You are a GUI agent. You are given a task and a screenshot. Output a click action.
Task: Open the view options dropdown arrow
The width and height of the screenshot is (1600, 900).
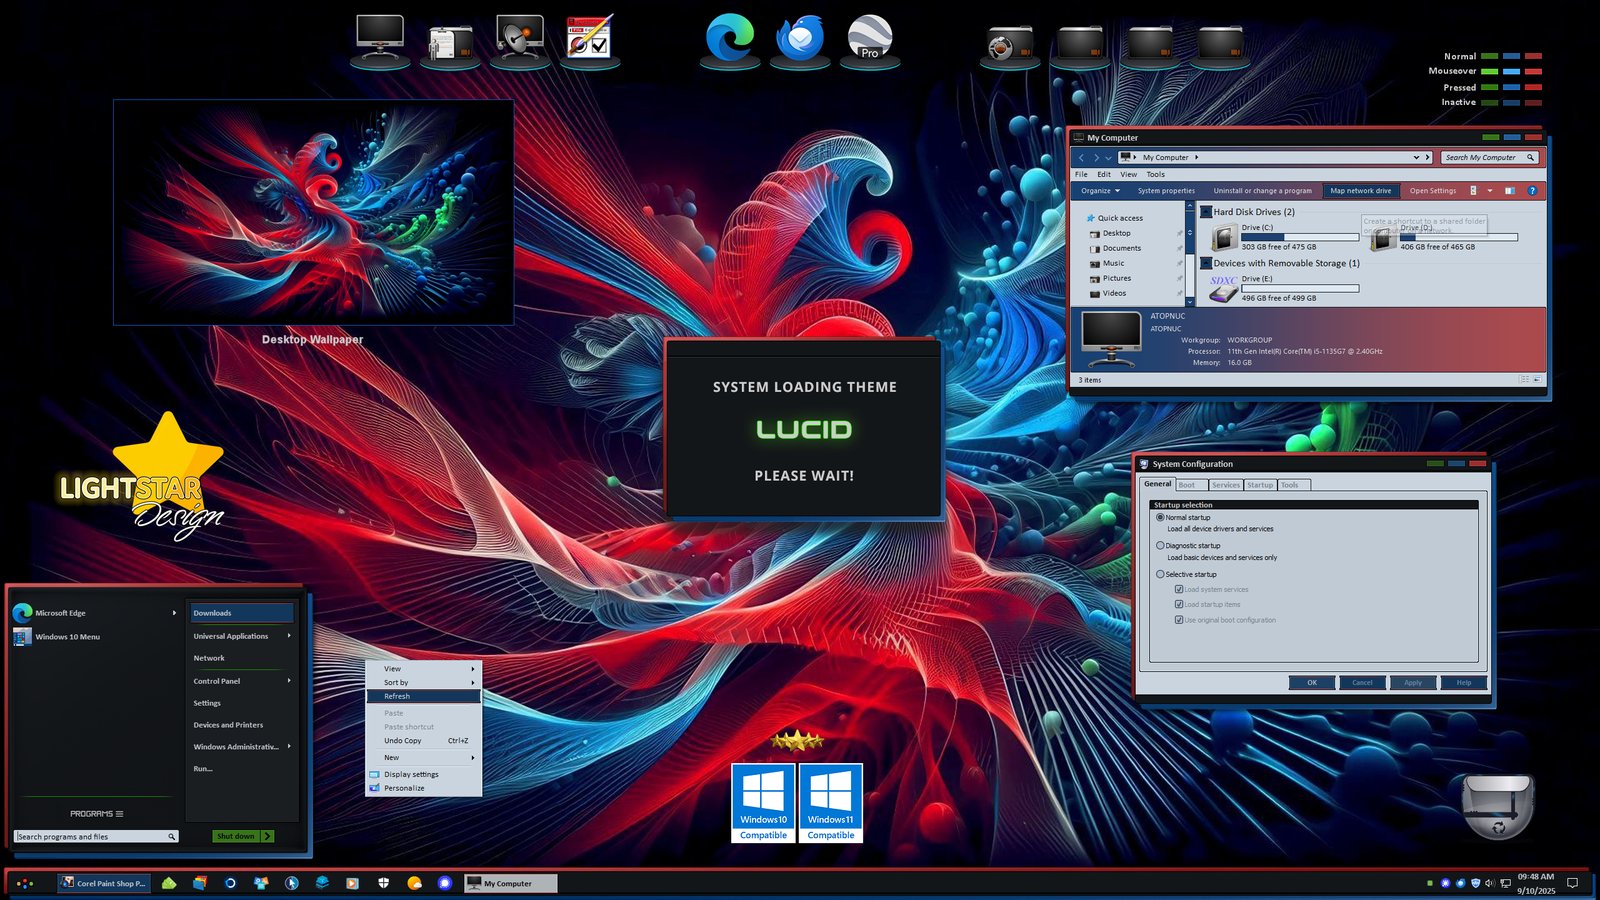tap(1489, 190)
